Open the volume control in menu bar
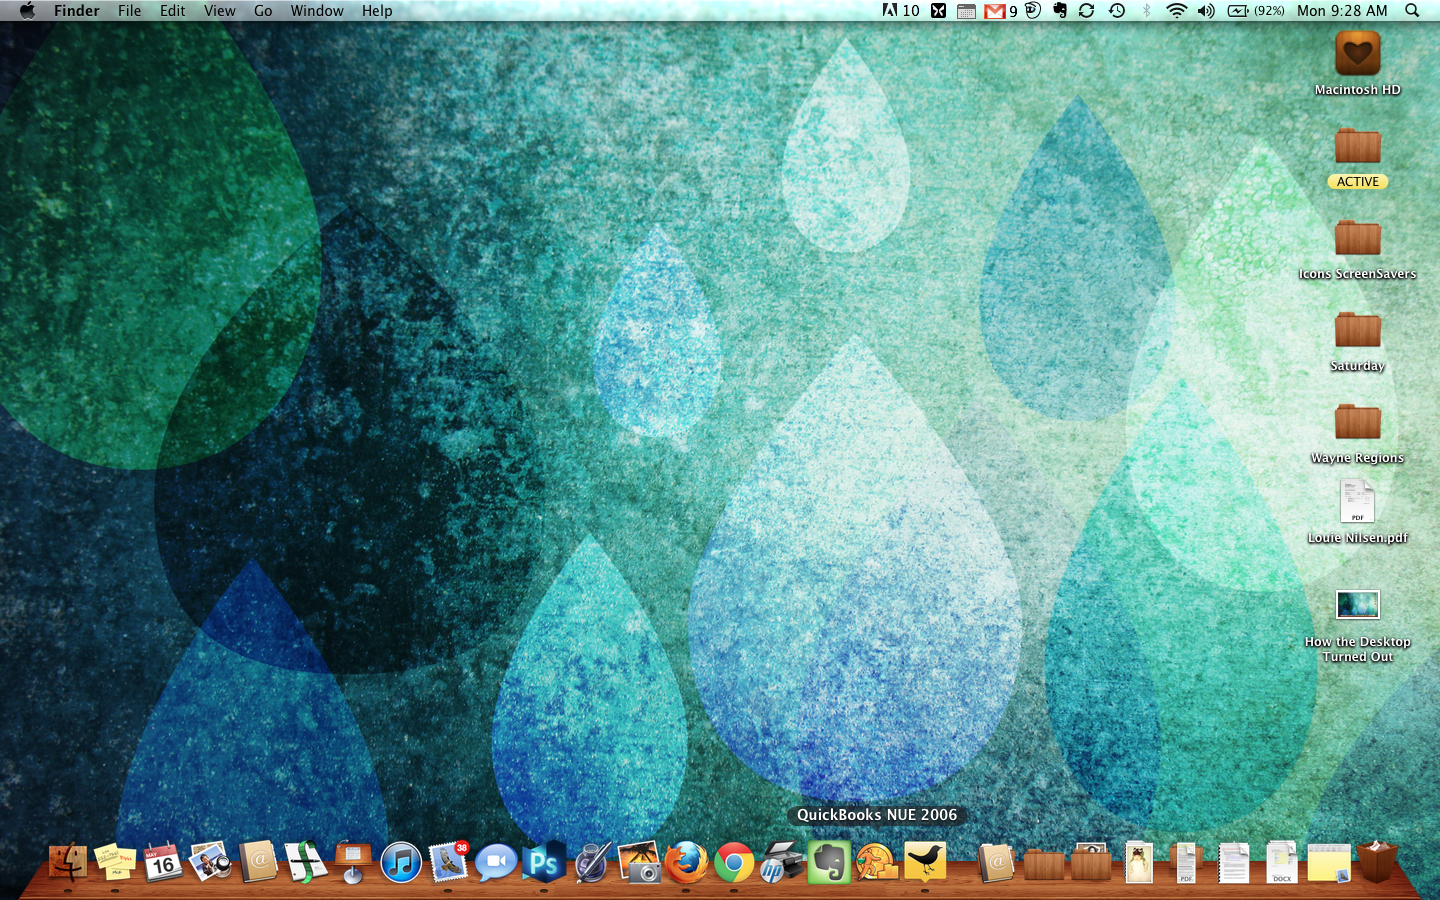1440x900 pixels. click(x=1206, y=11)
